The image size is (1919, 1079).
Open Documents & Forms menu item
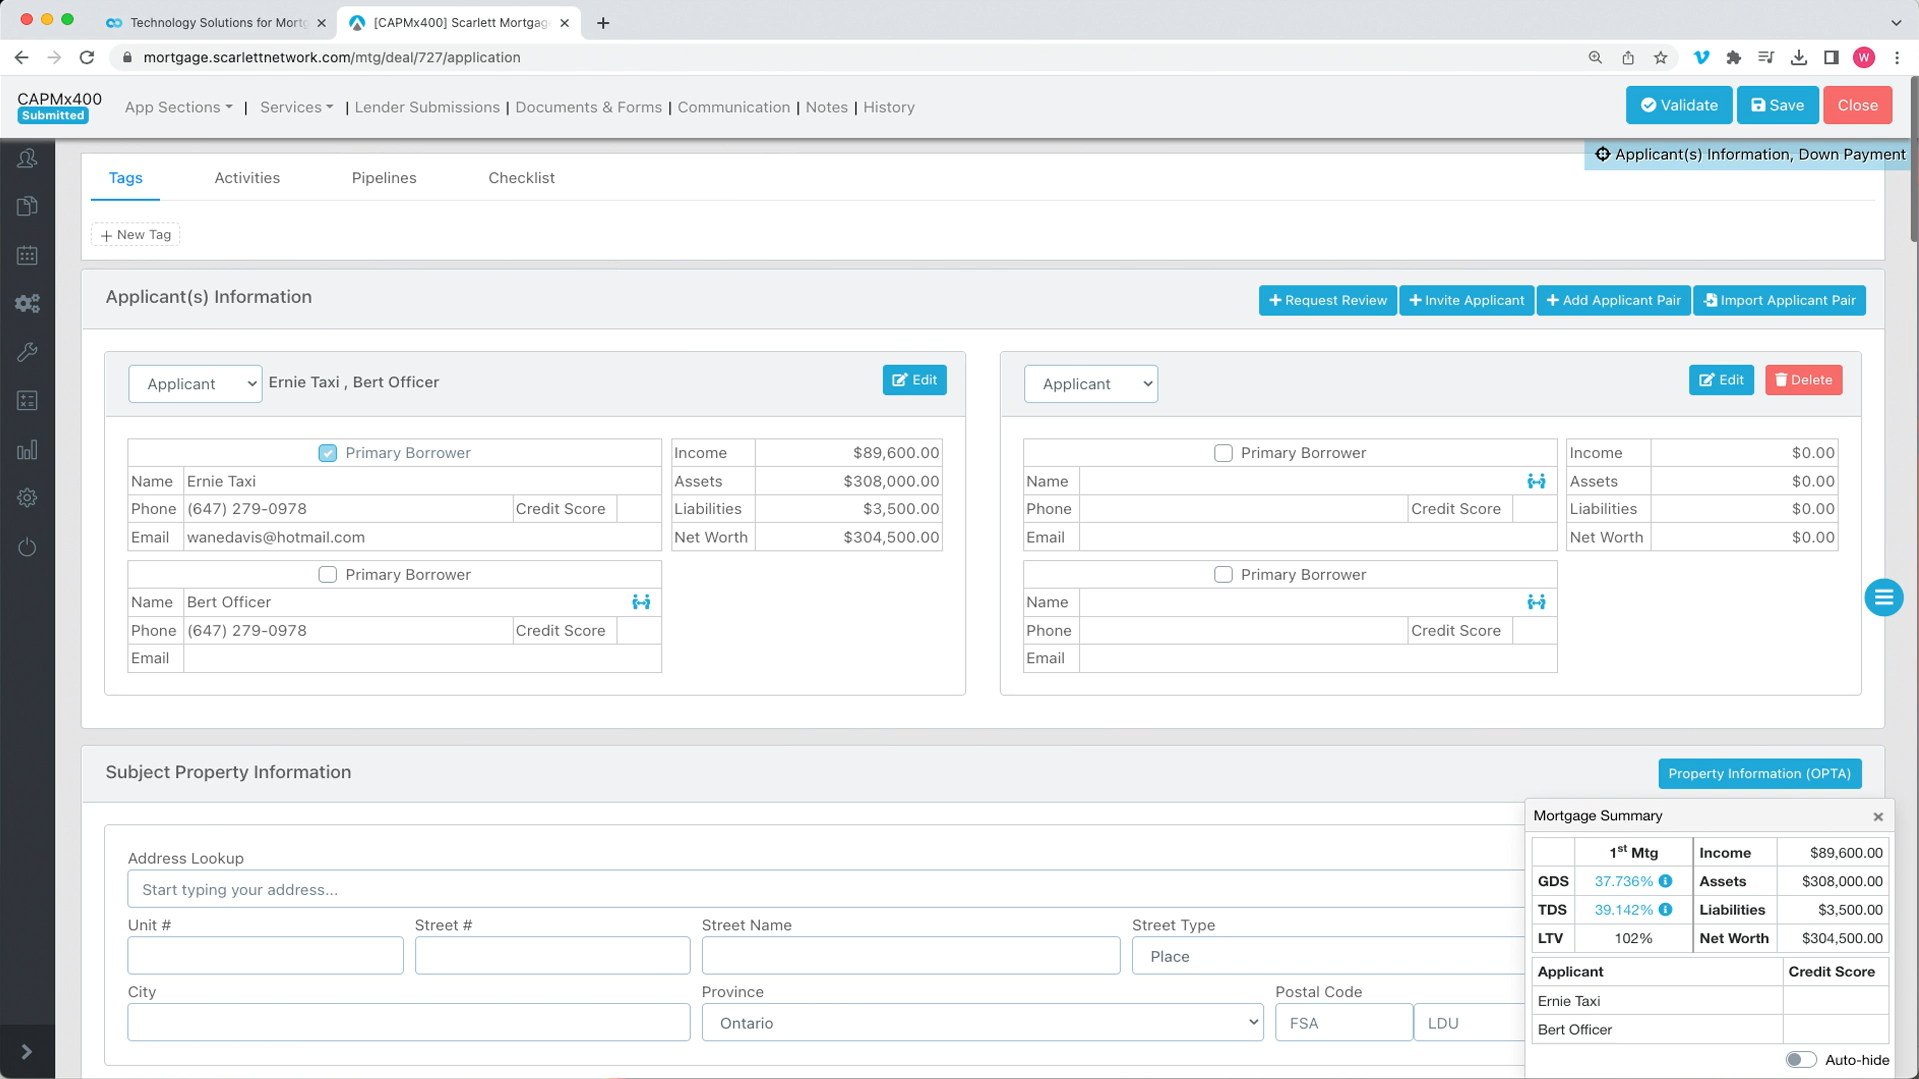pyautogui.click(x=588, y=107)
